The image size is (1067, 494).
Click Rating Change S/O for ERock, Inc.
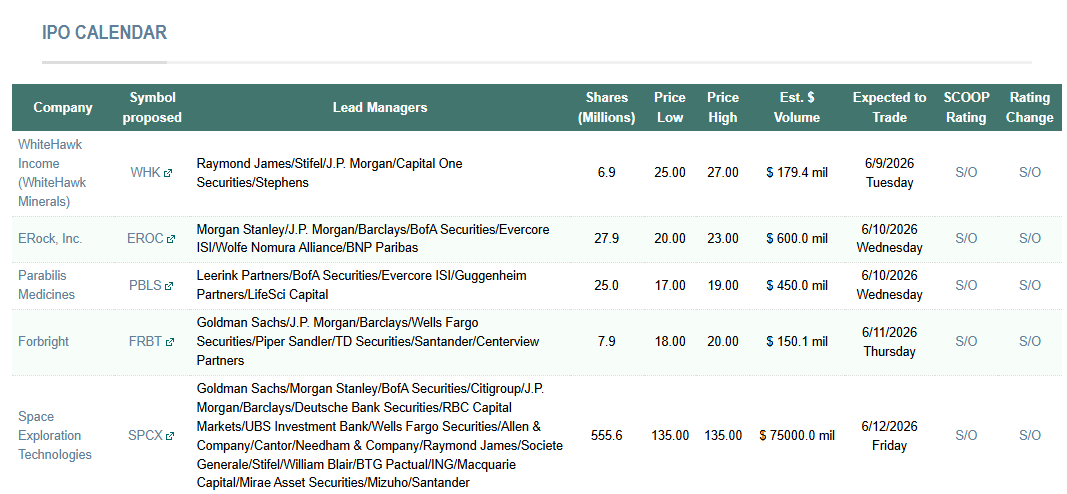coord(1030,238)
